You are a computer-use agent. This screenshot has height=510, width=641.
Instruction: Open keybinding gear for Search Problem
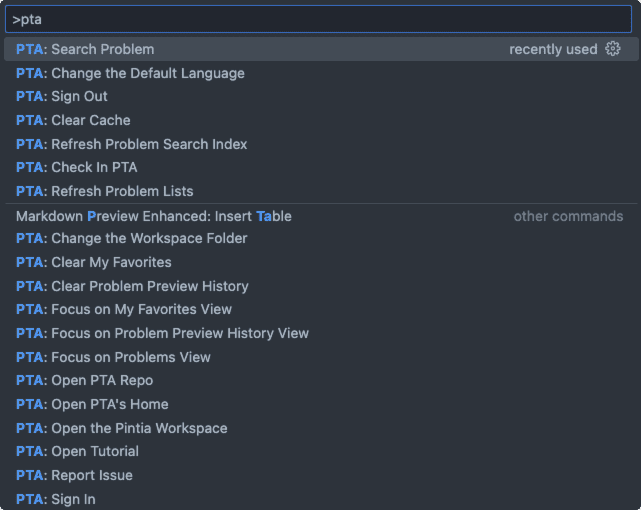tap(612, 49)
